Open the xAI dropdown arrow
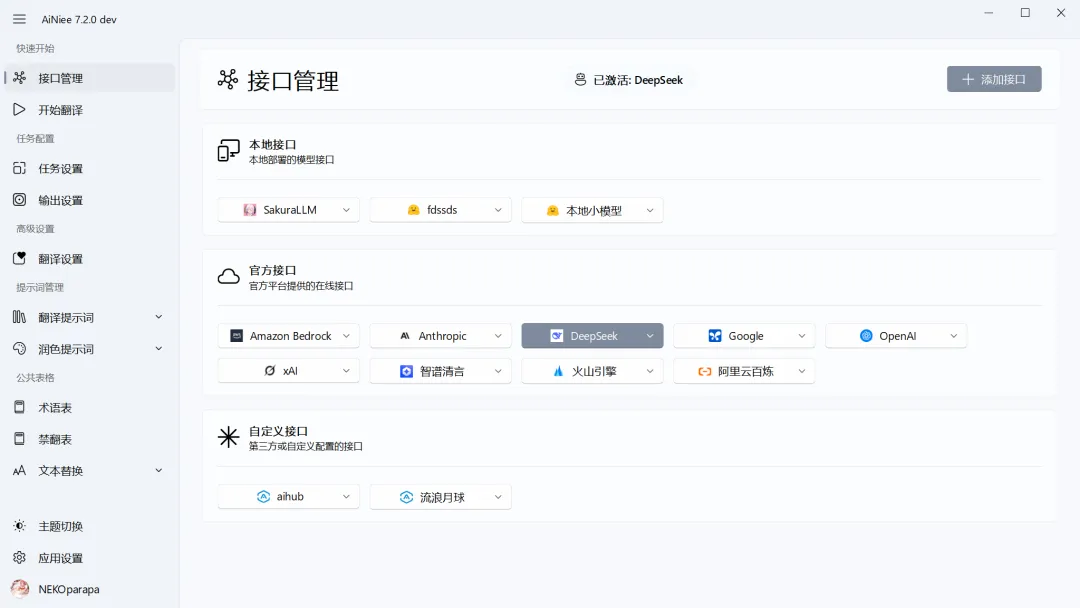 [346, 370]
